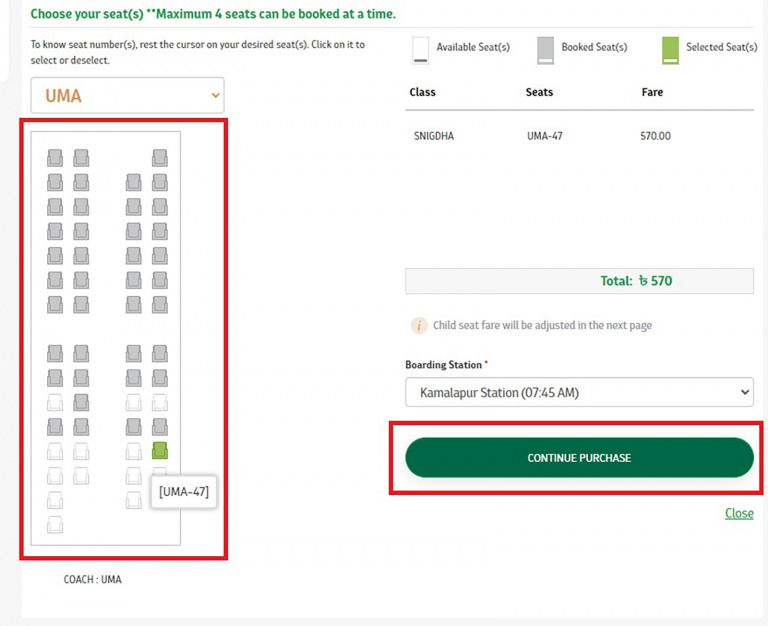The image size is (768, 626).
Task: Click the info icon beside the child seat fare note
Action: coord(420,325)
